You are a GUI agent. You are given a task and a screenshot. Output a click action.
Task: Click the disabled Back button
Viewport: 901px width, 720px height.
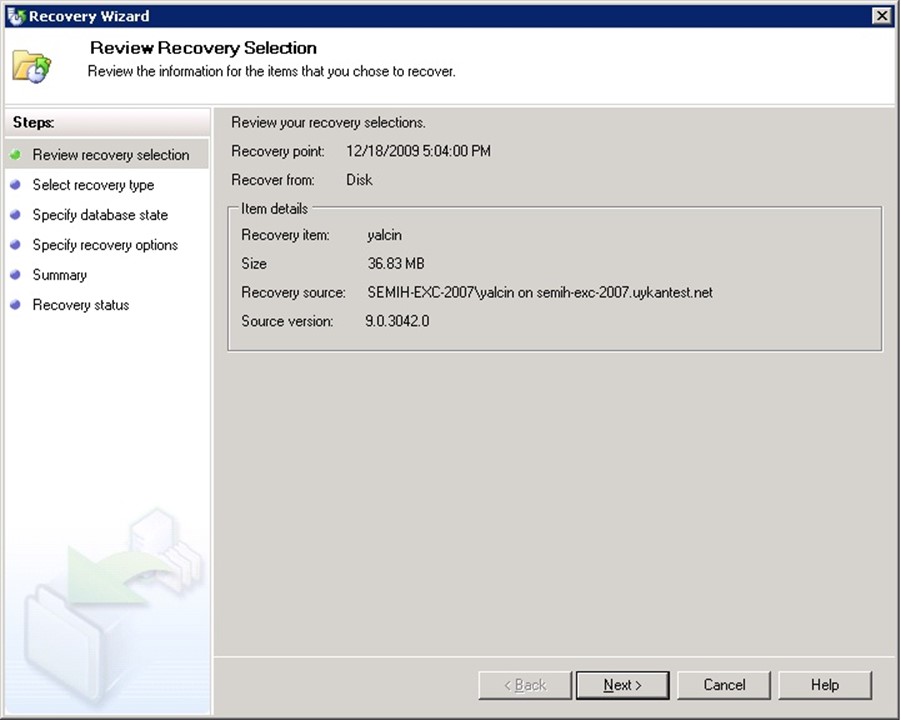524,685
